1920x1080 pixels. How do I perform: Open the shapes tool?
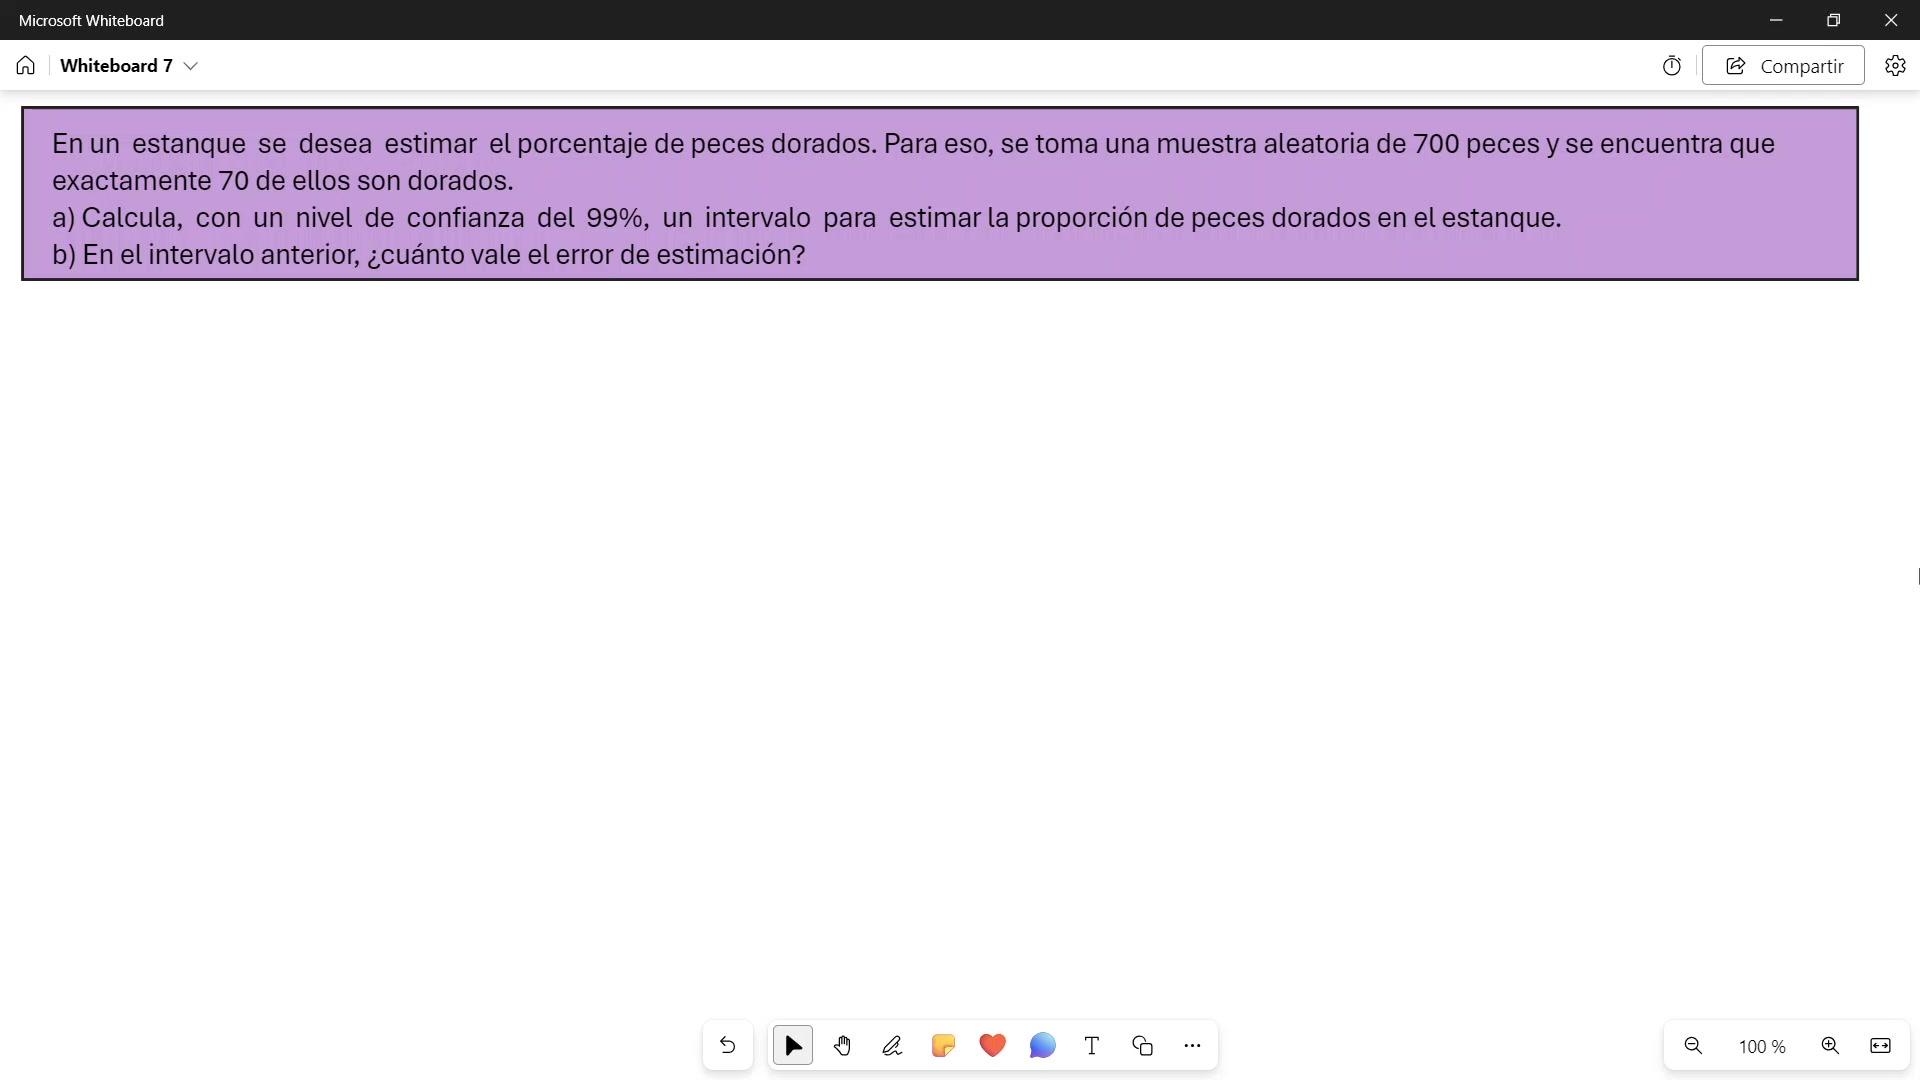click(1142, 1046)
